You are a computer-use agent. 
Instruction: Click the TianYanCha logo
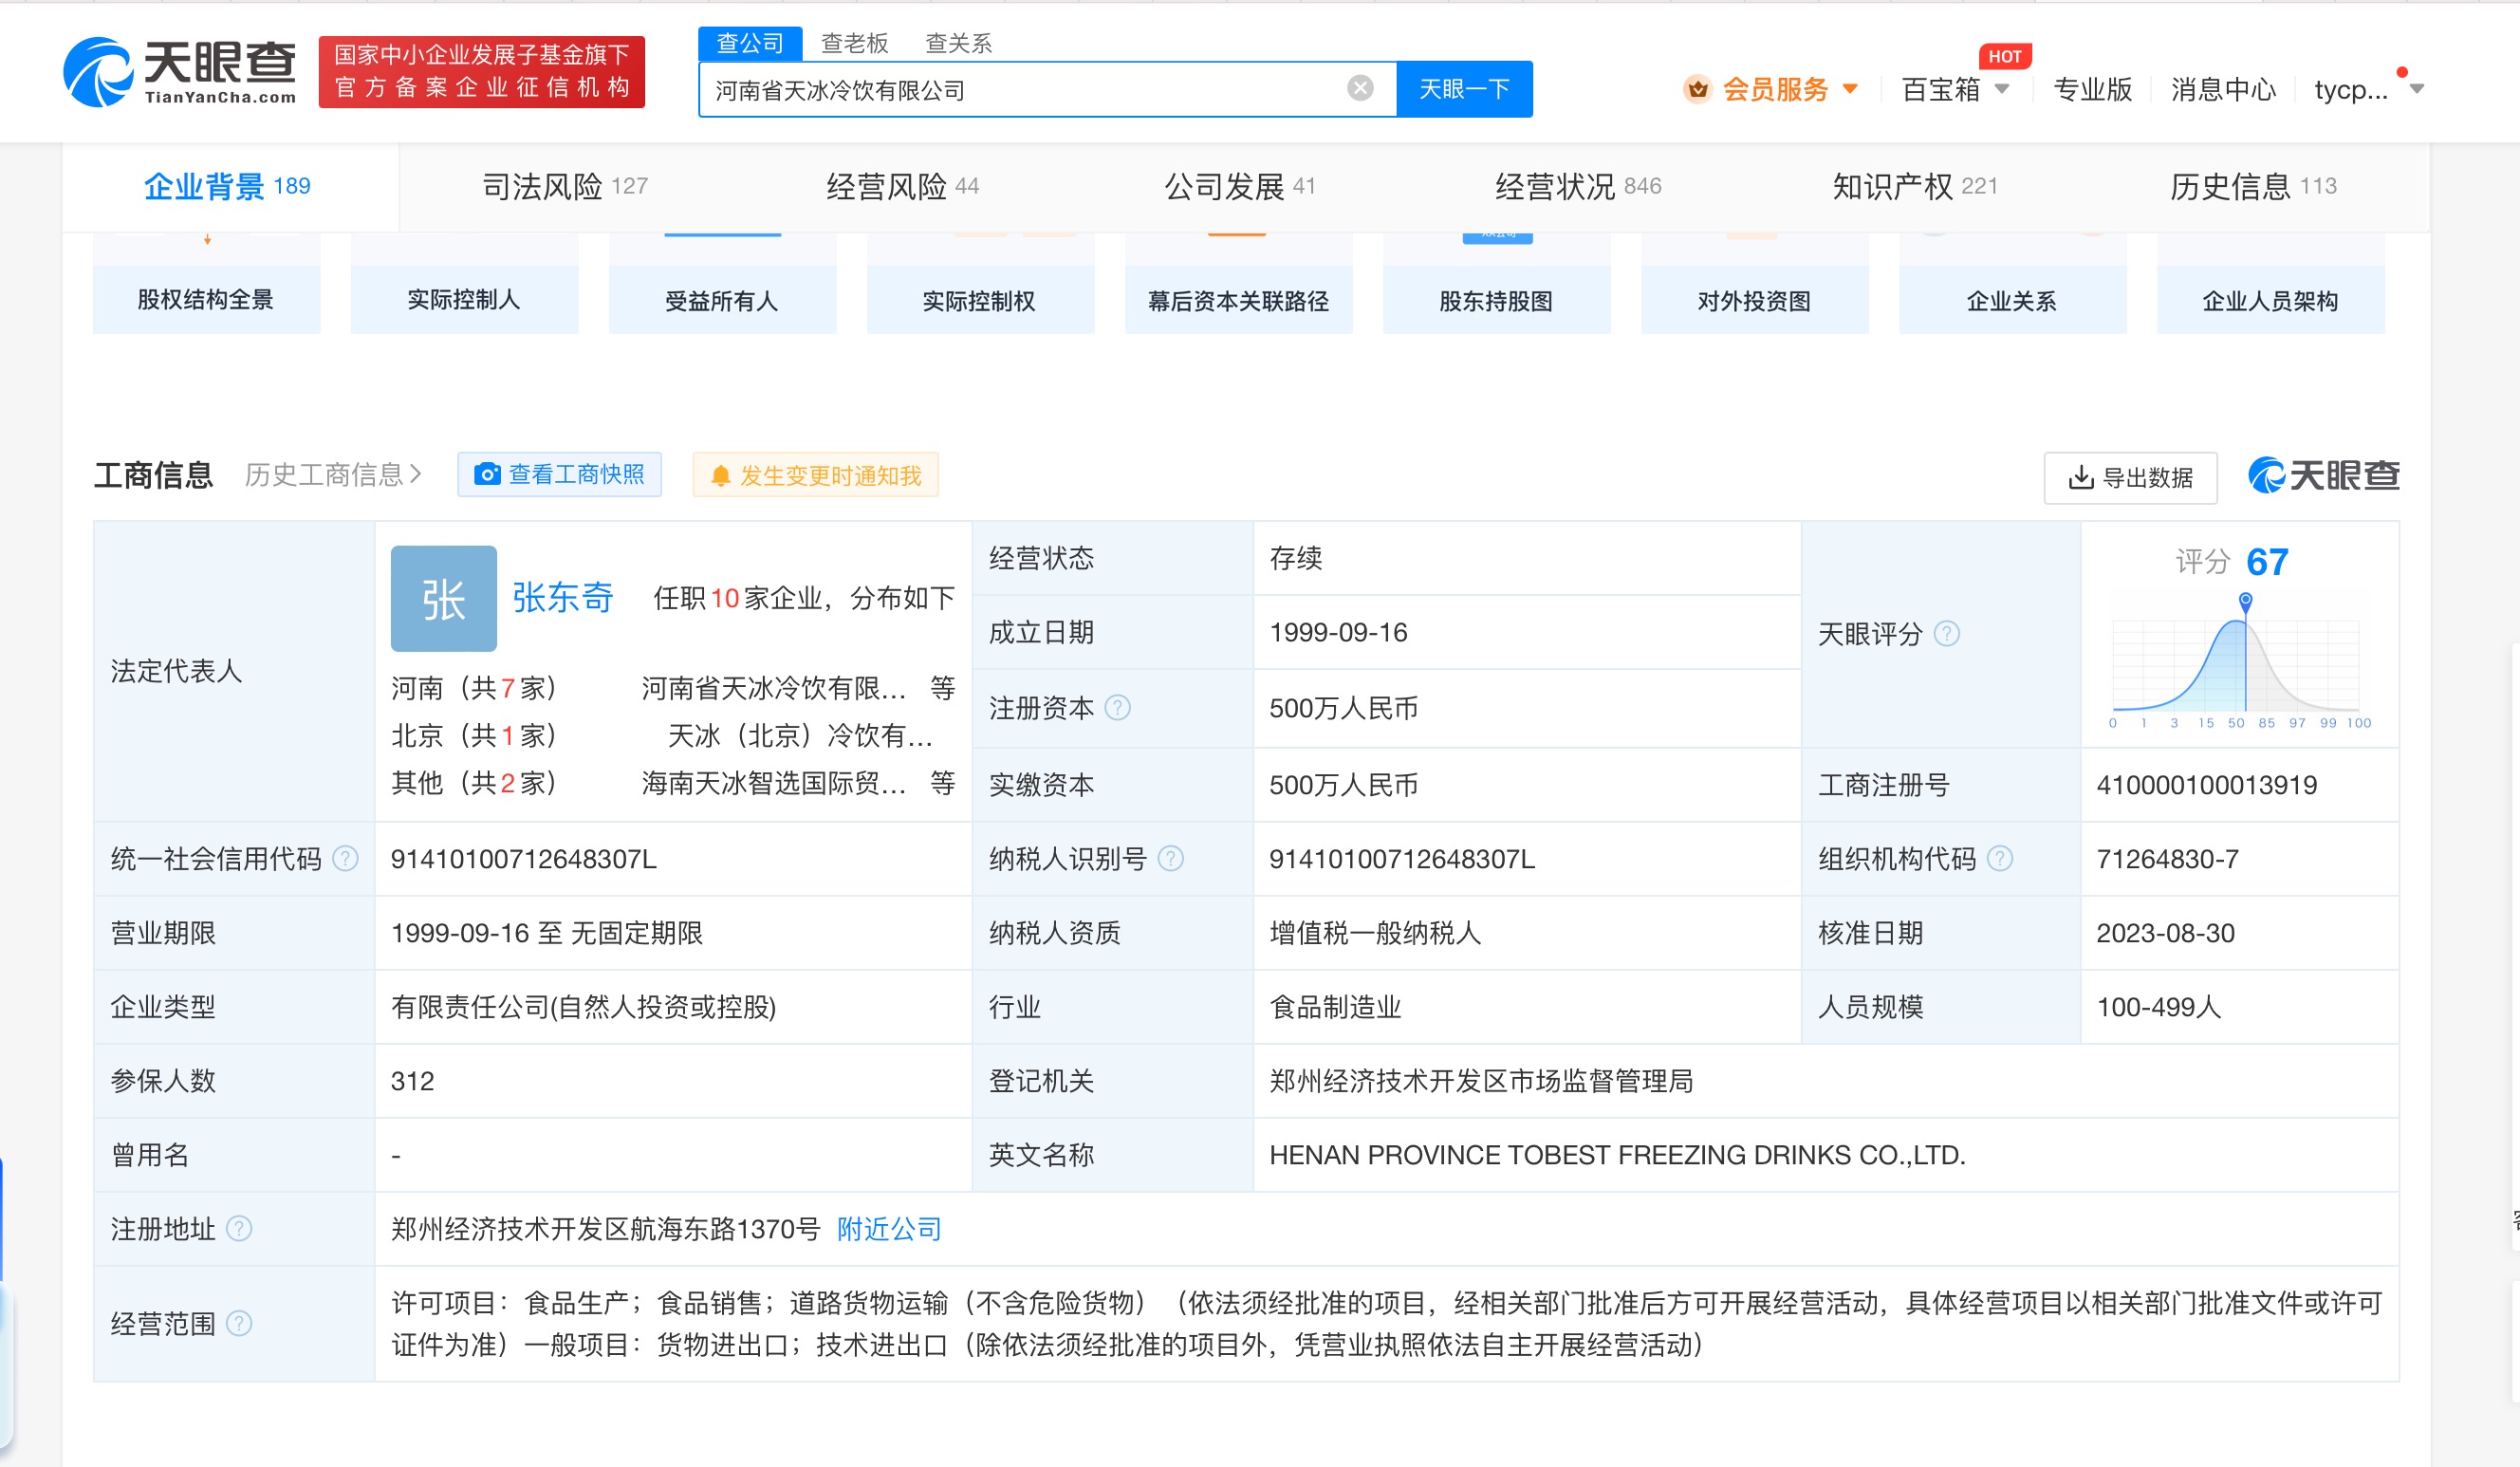(x=180, y=72)
